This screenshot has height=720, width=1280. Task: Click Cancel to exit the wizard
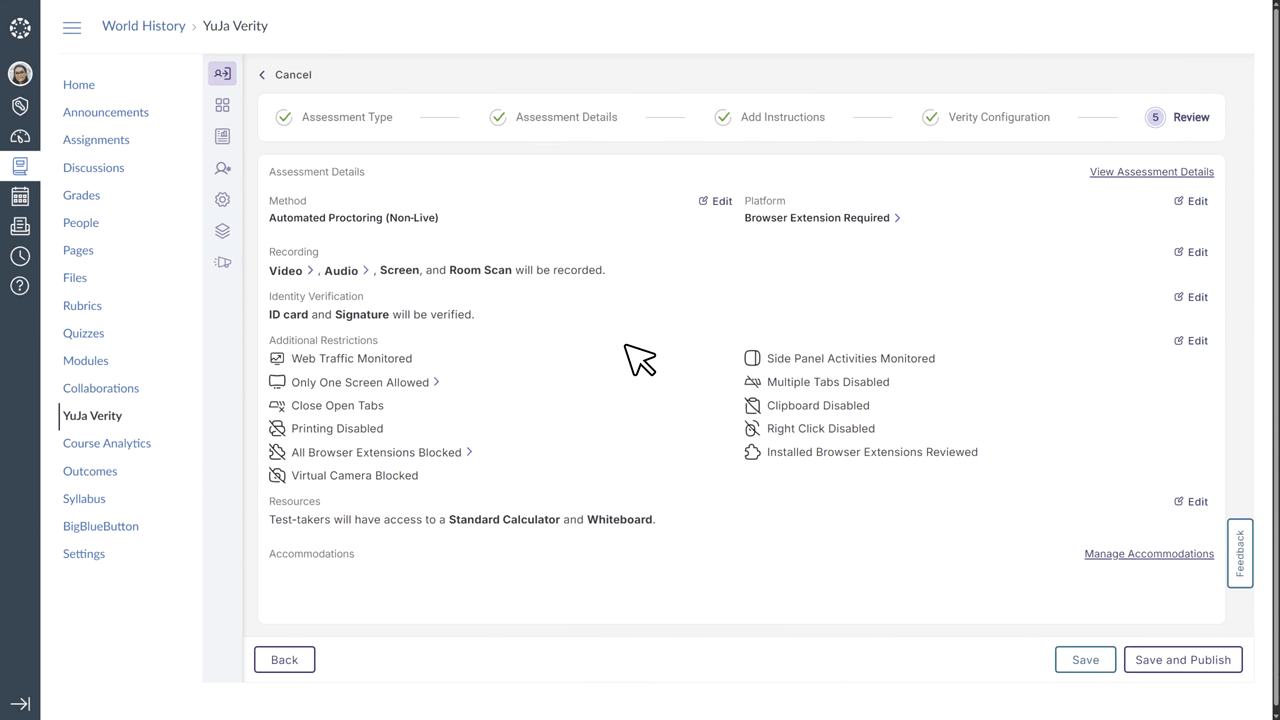(285, 75)
